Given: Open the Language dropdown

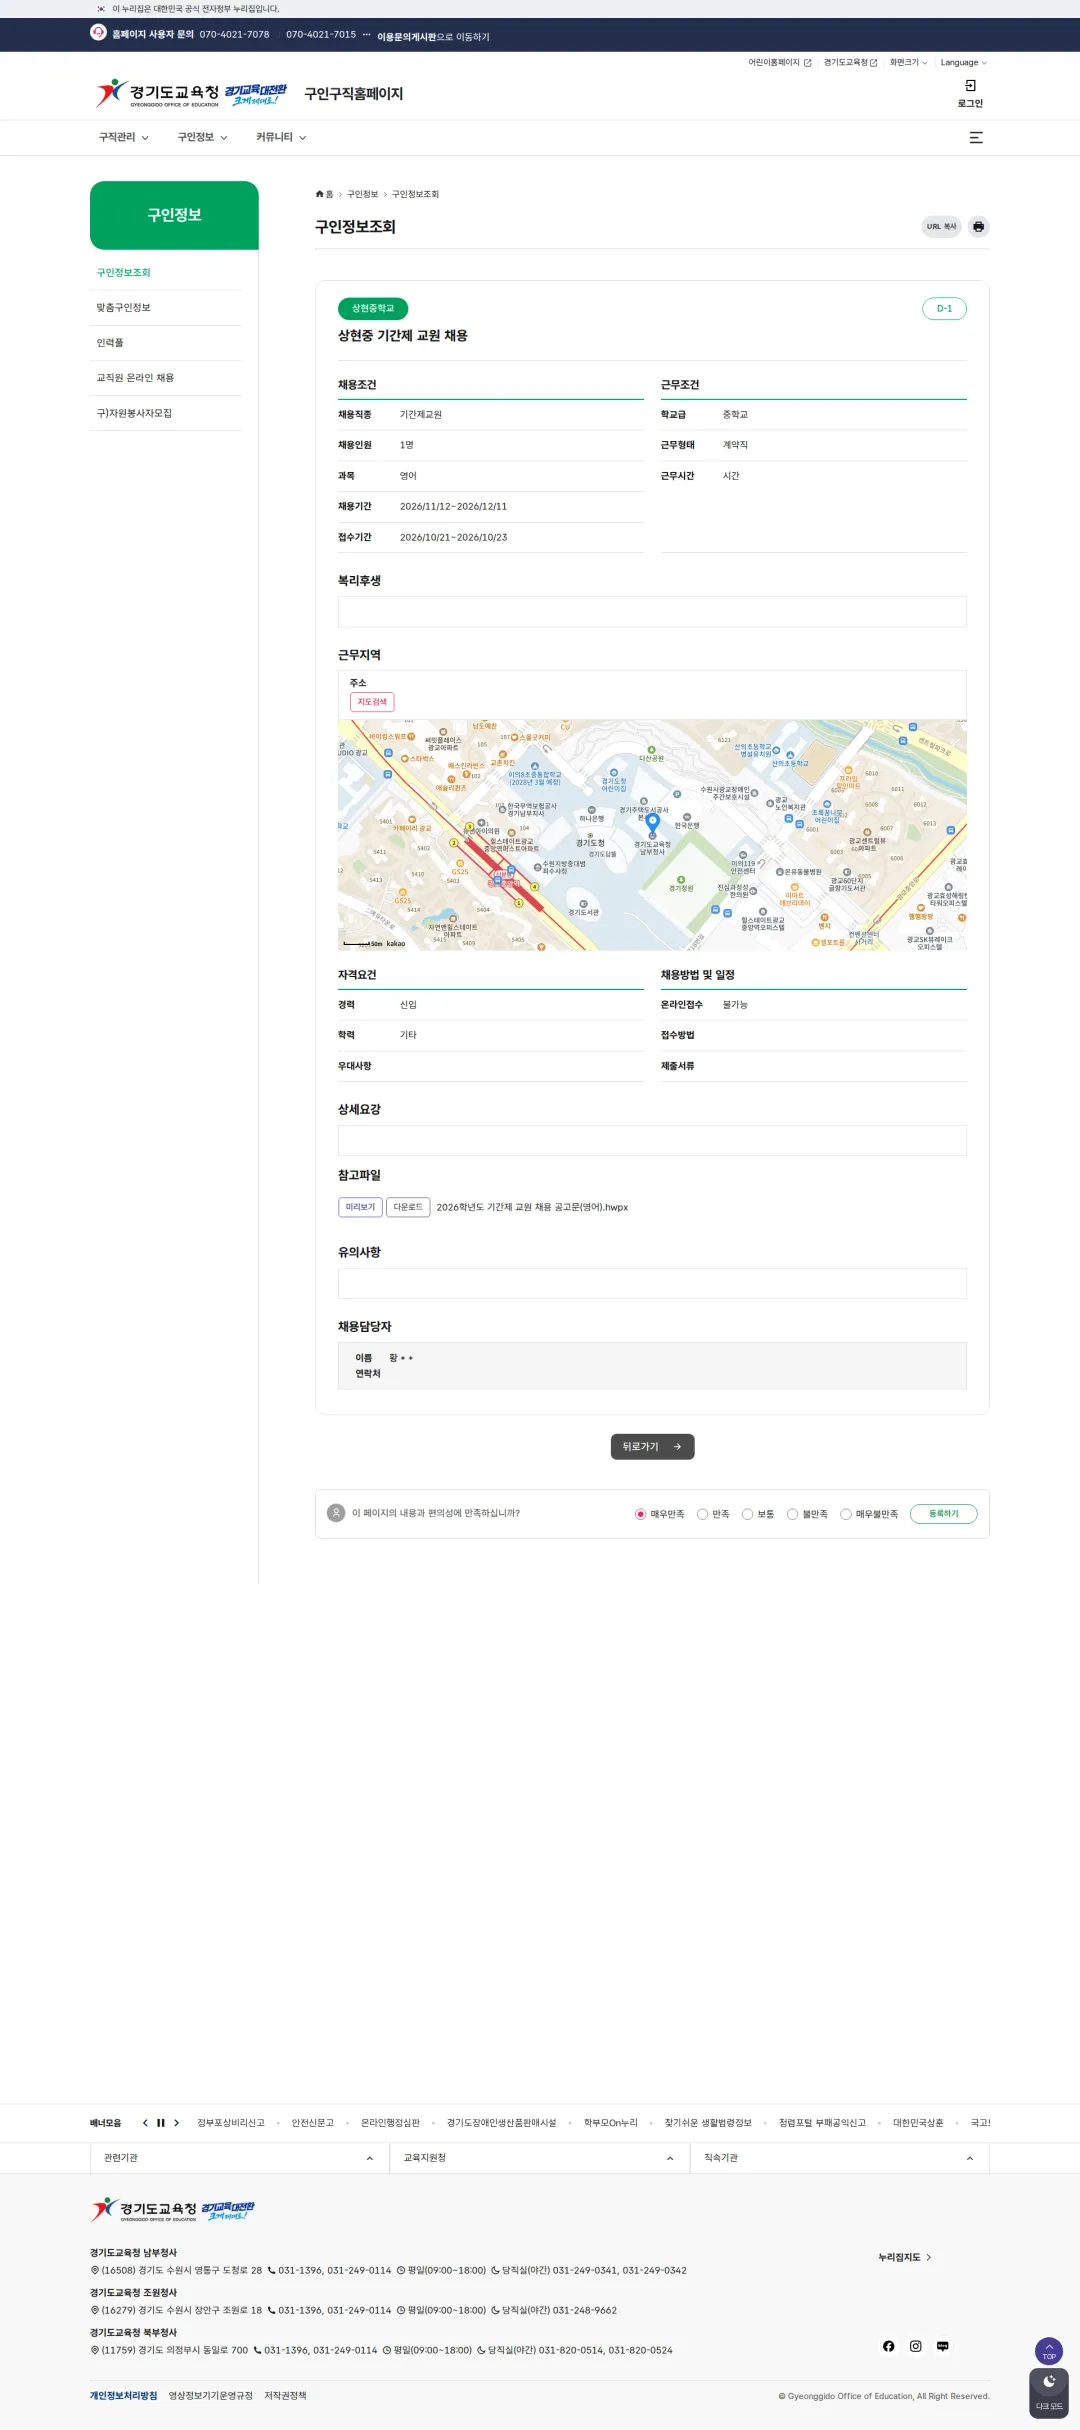Looking at the screenshot, I should click(963, 63).
